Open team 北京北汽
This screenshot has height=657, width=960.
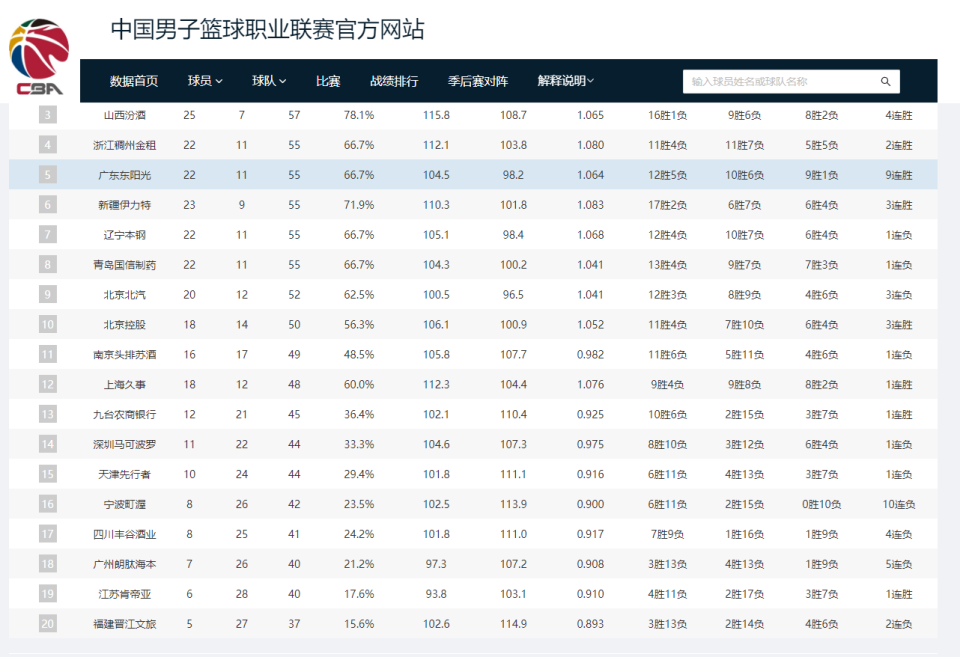pyautogui.click(x=125, y=295)
